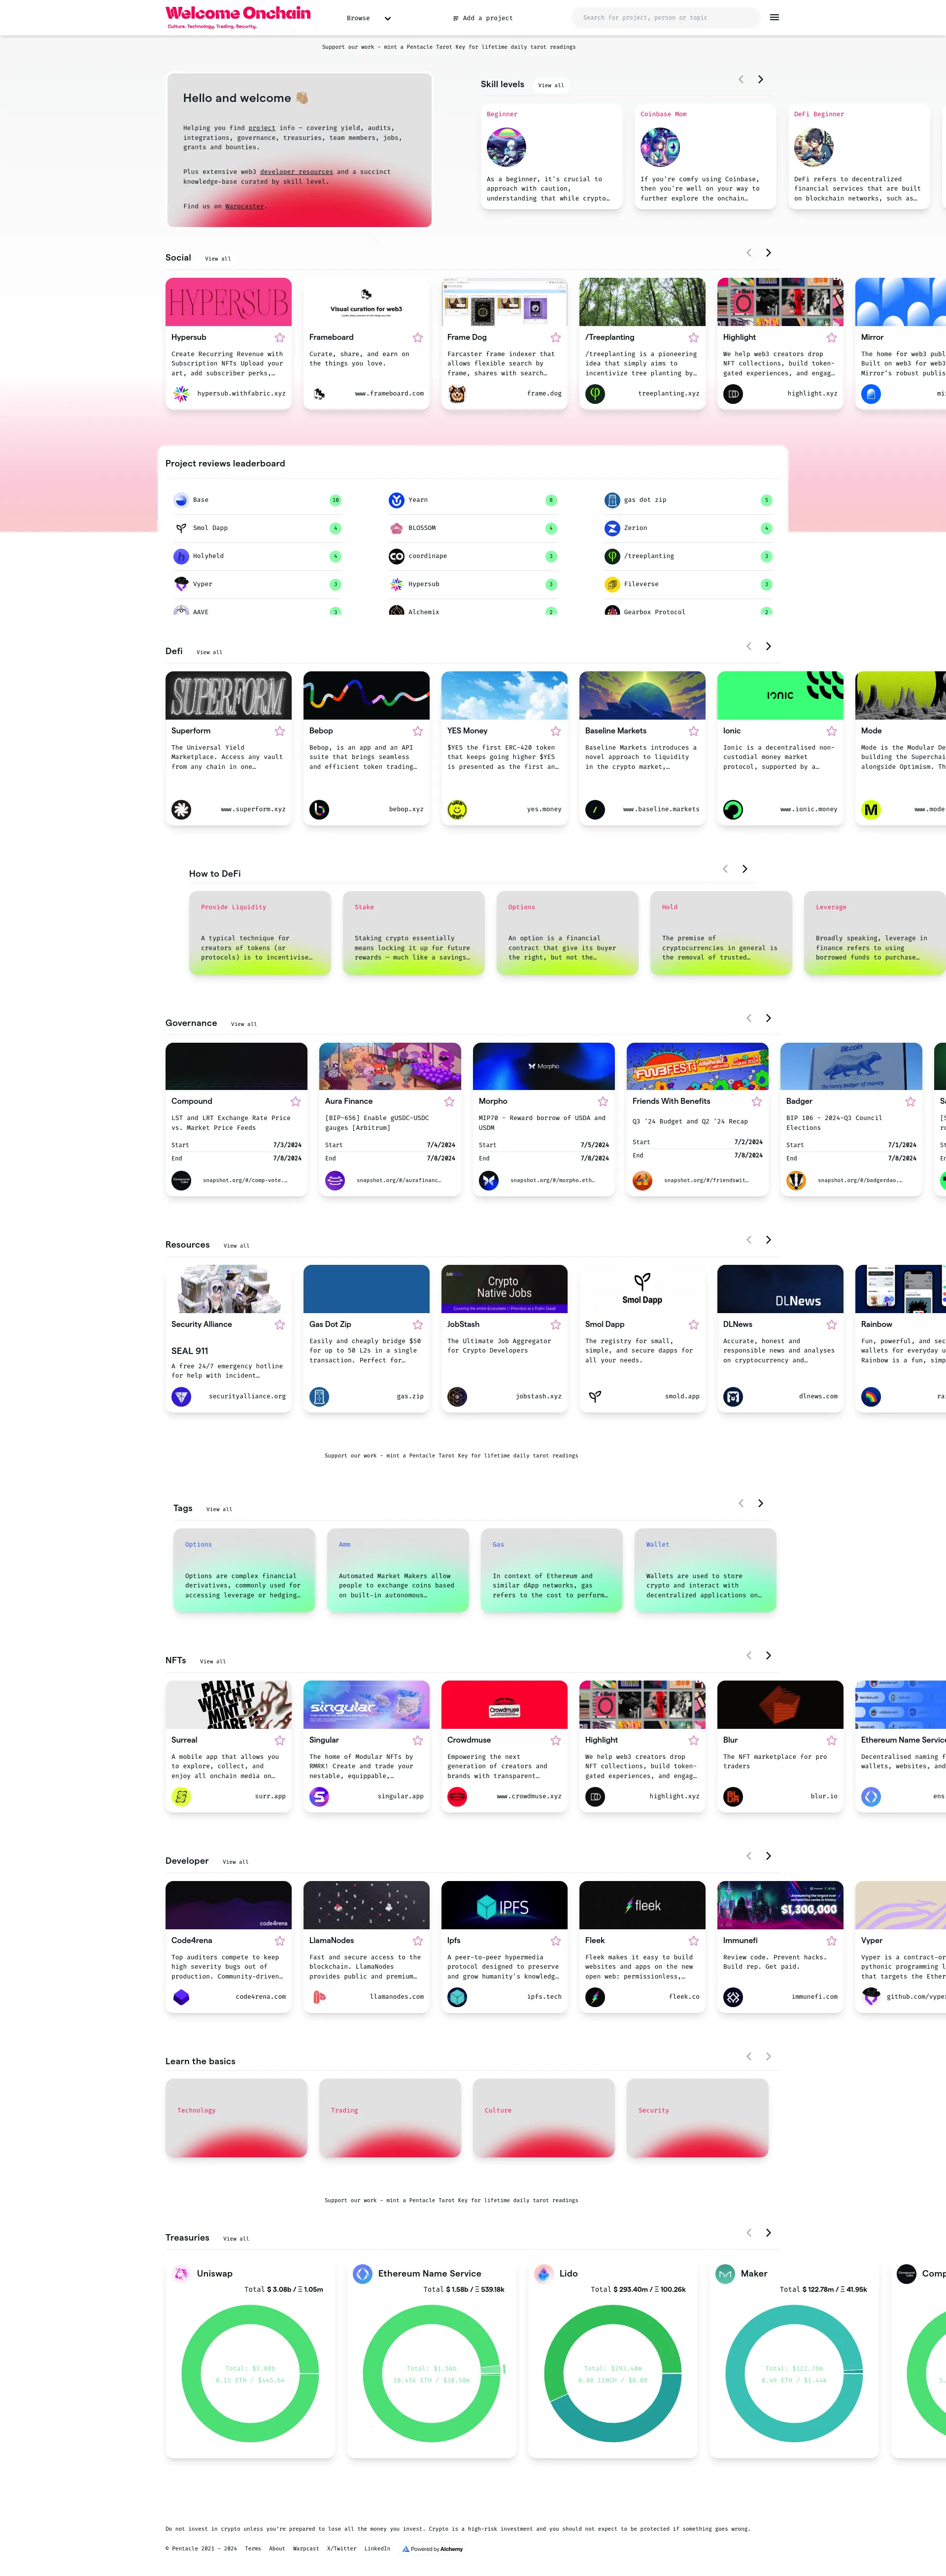Image resolution: width=946 pixels, height=2576 pixels.
Task: Click the DLNews logo icon
Action: coord(733,1397)
